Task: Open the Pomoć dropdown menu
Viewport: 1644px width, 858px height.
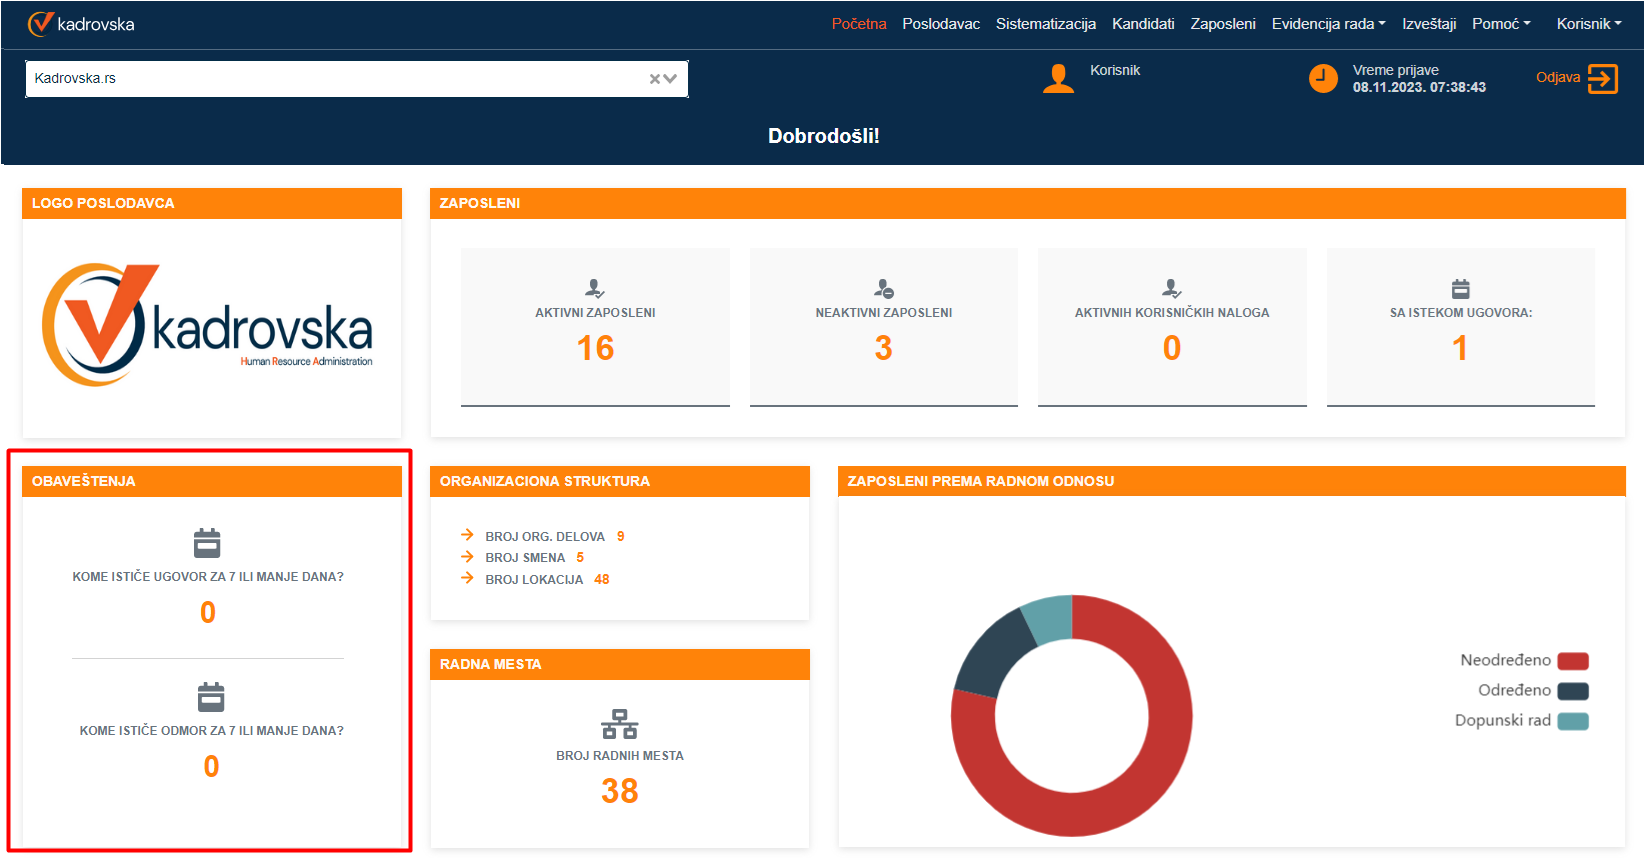Action: click(x=1500, y=24)
